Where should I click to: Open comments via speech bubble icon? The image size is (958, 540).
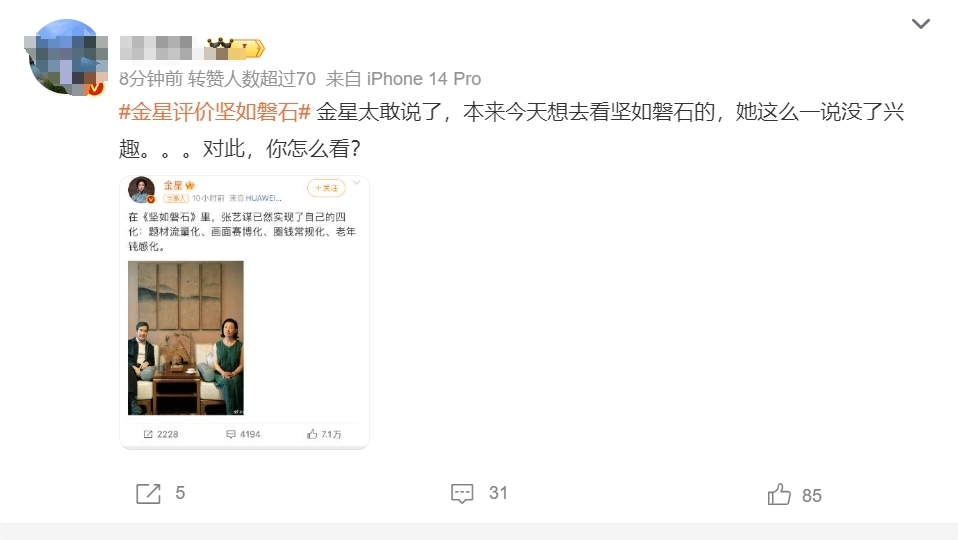[462, 494]
